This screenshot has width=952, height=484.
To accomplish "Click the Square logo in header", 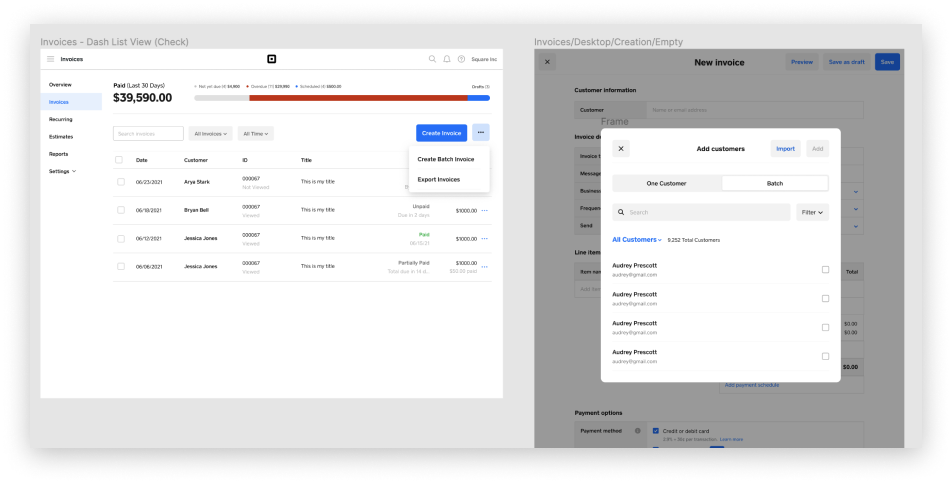I will point(271,59).
